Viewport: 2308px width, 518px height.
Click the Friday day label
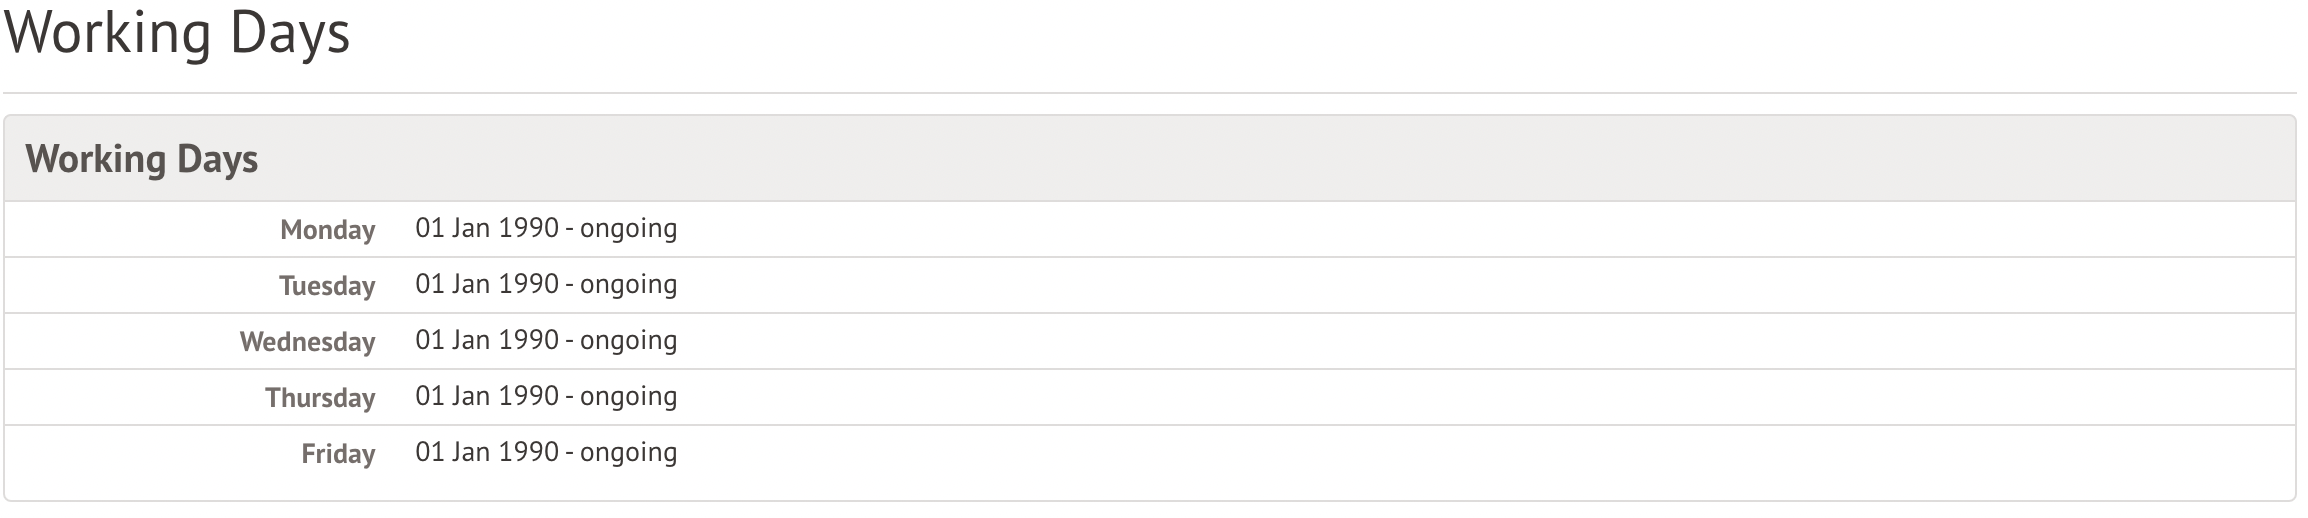tap(338, 454)
